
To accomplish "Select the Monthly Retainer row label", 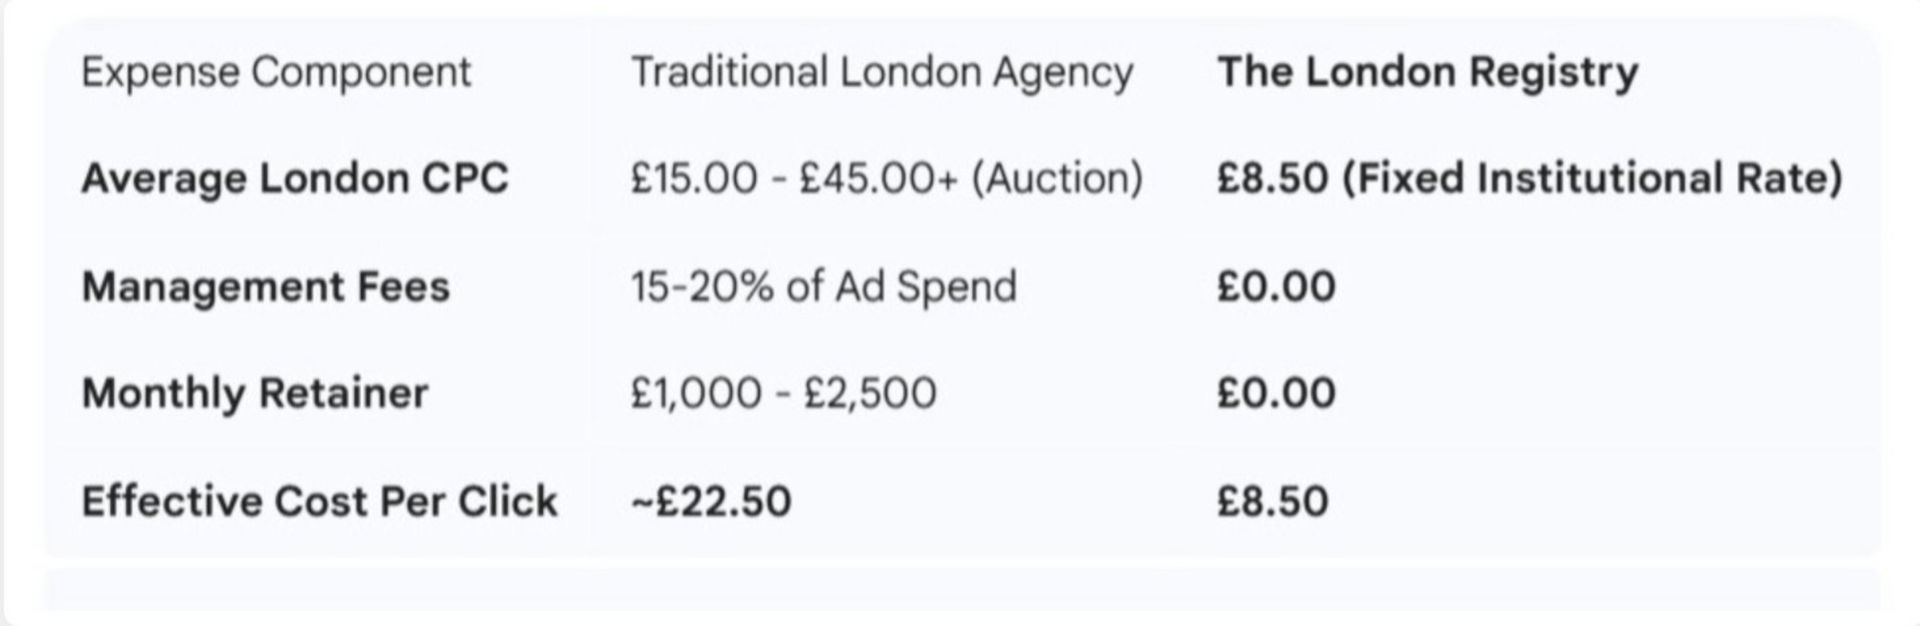I will click(255, 394).
